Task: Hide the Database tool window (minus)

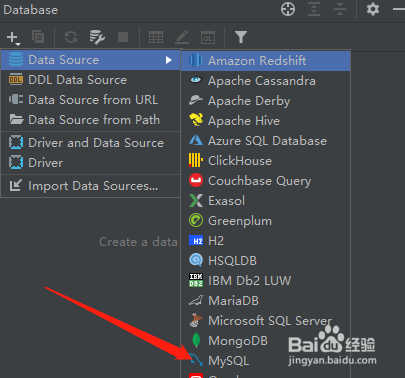Action: point(399,9)
